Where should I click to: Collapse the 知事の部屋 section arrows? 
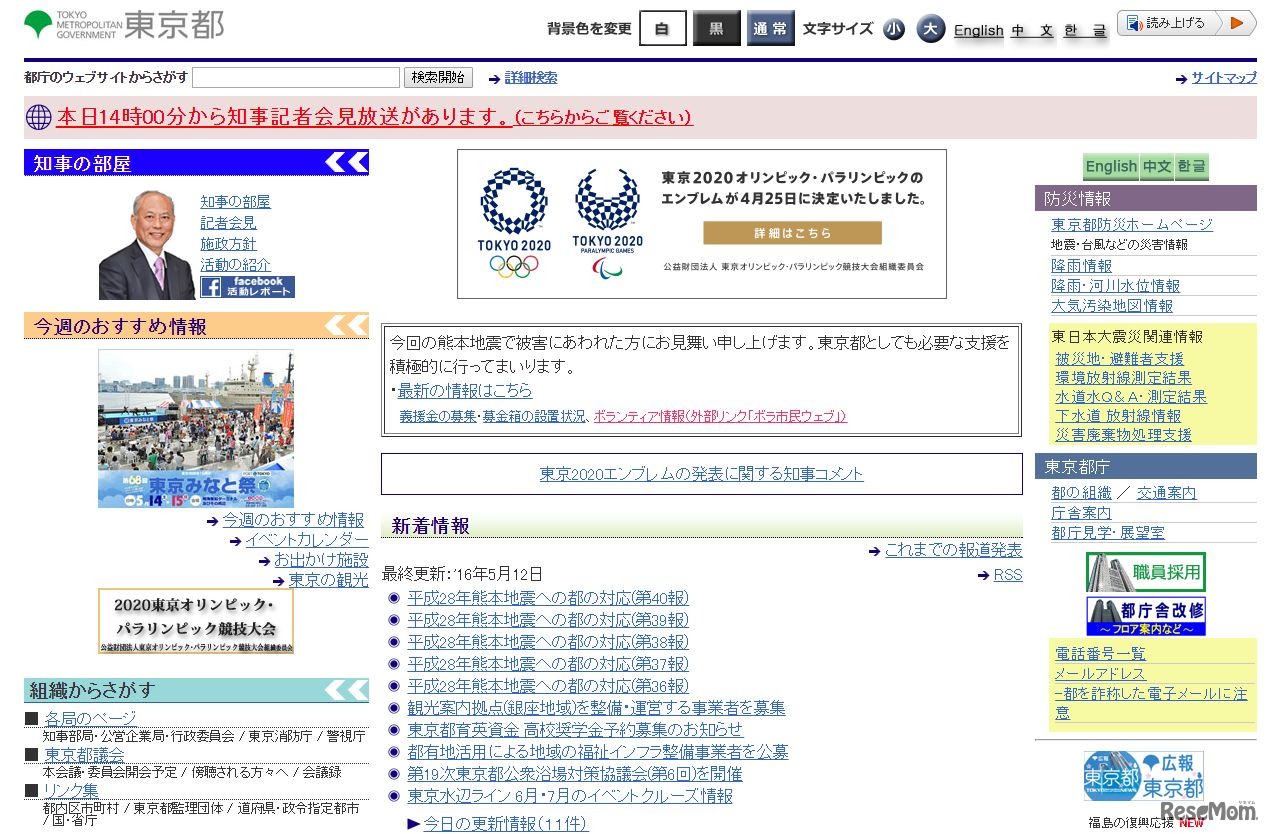[x=347, y=163]
